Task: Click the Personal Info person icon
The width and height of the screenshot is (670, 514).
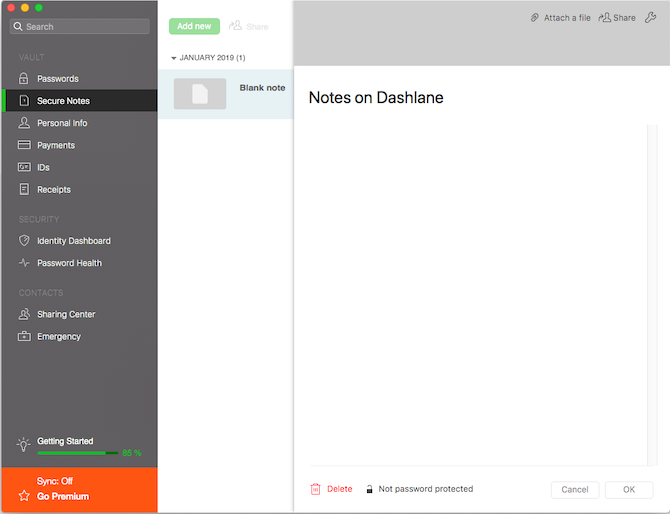Action: click(24, 123)
